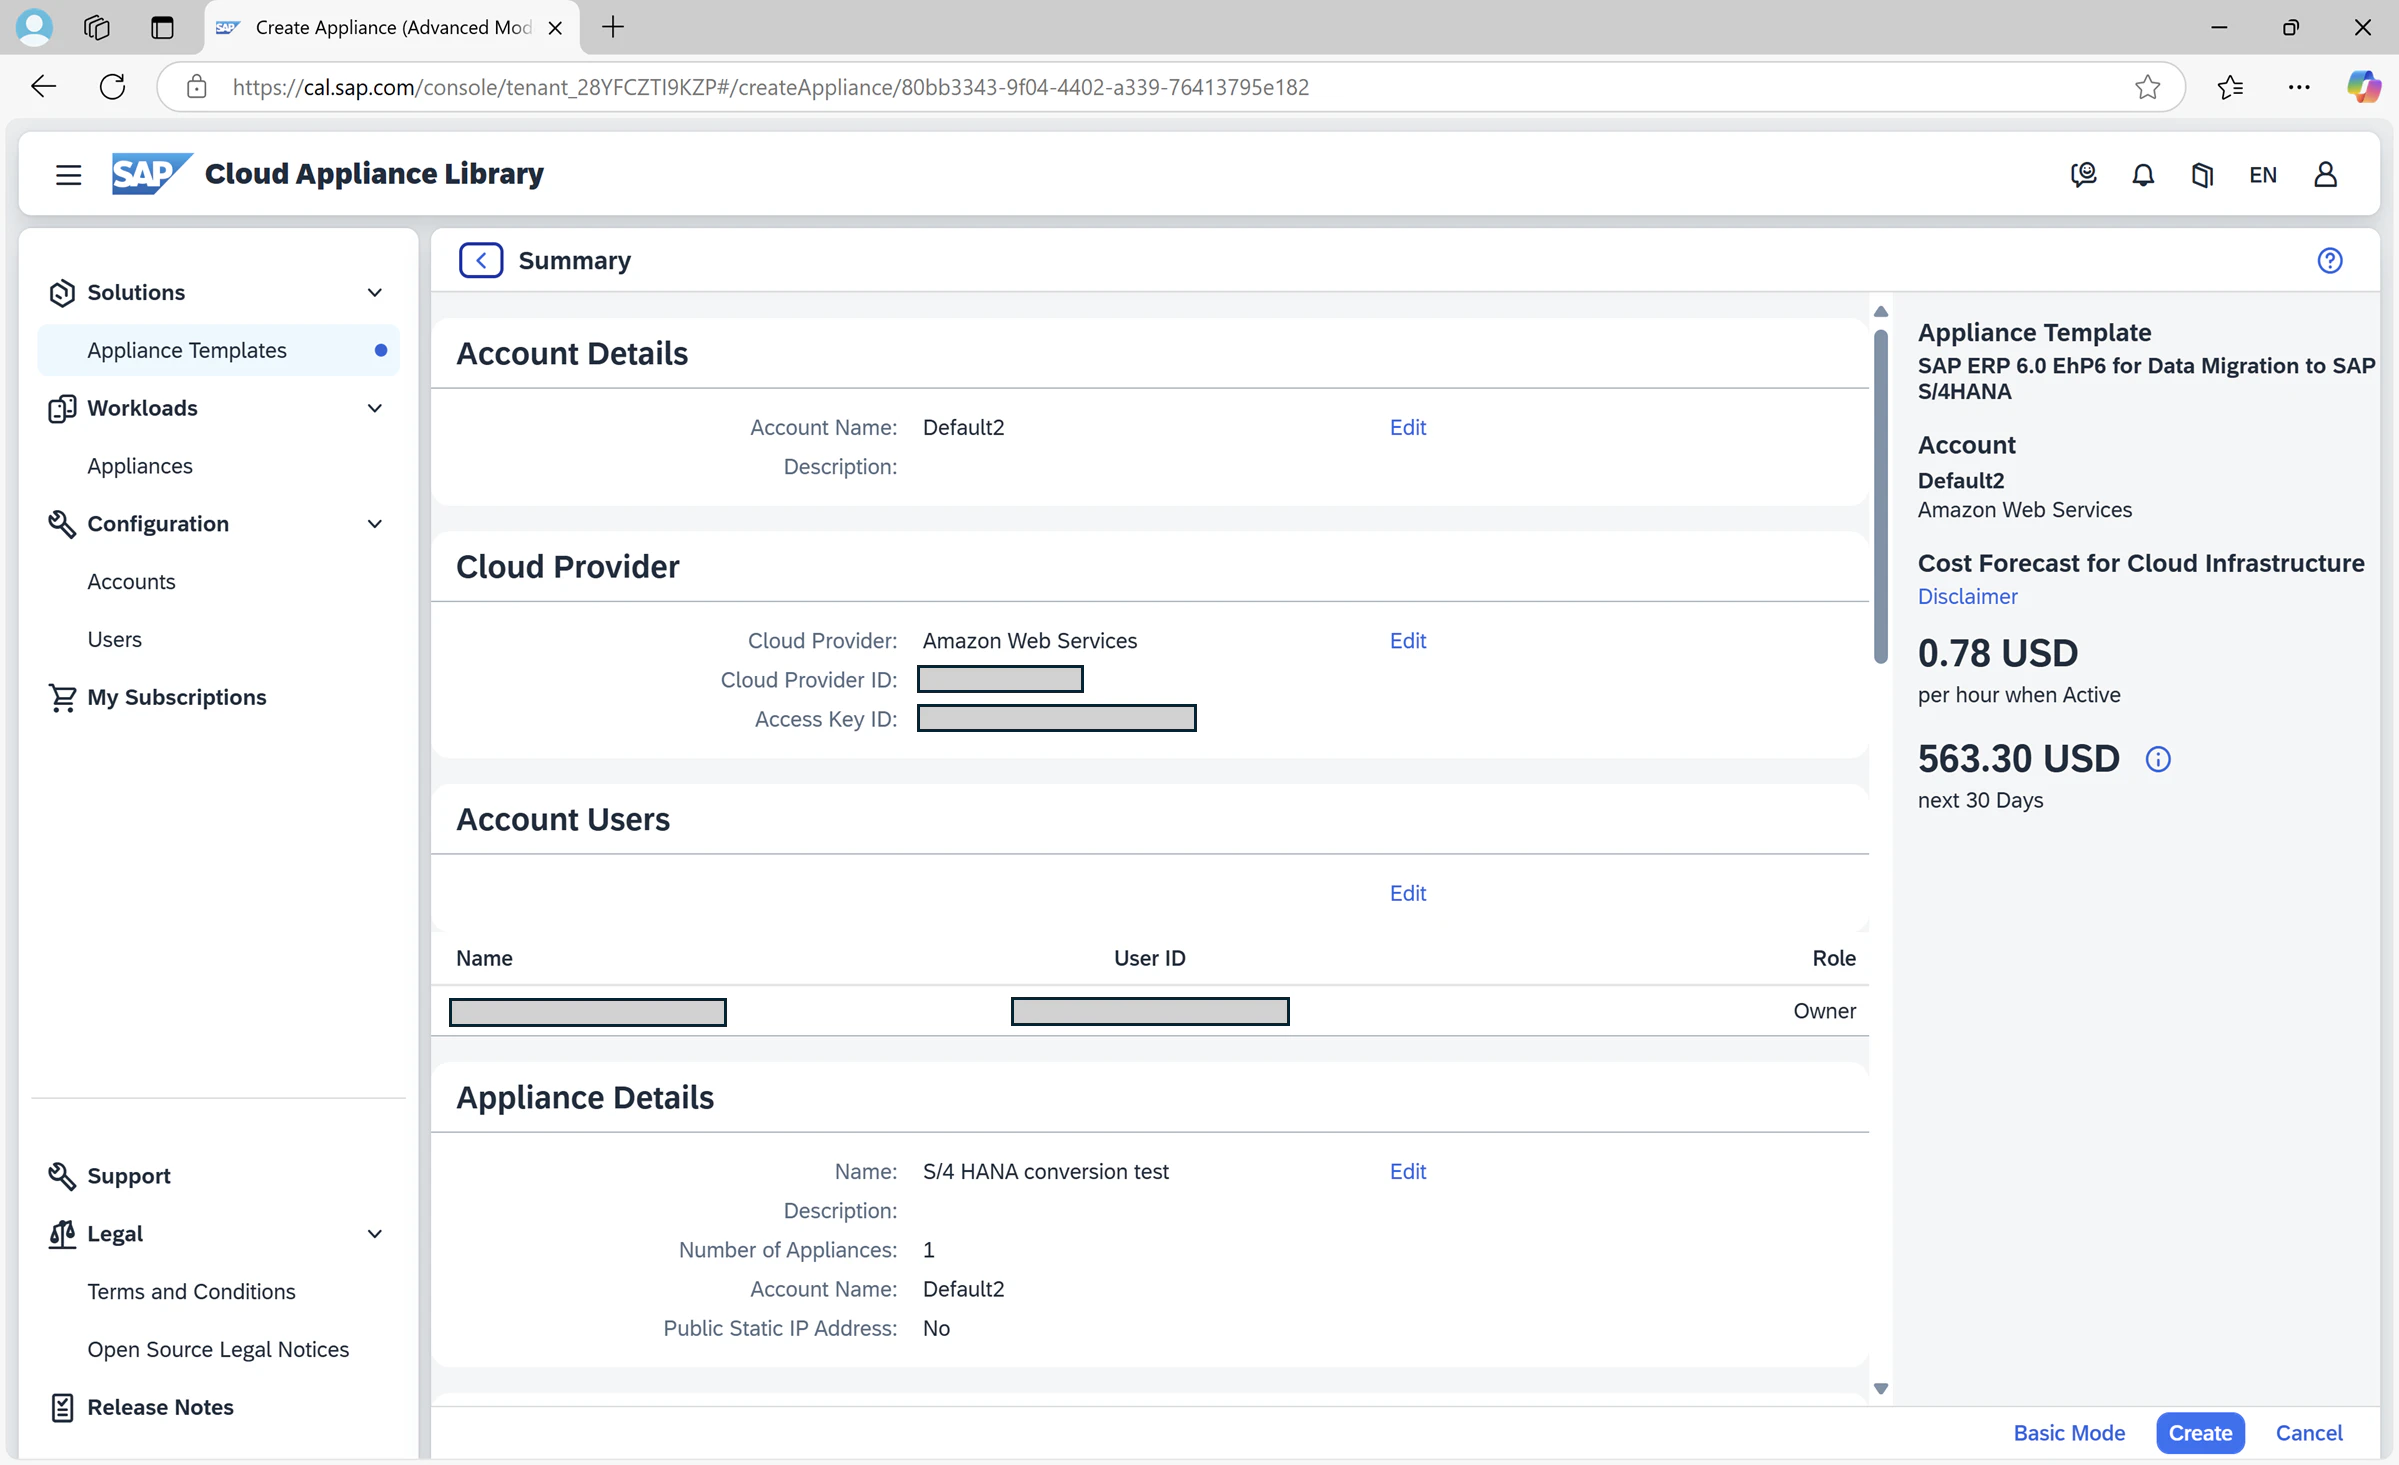2399x1465 pixels.
Task: Open Appliance Templates in sidebar
Action: click(218, 350)
